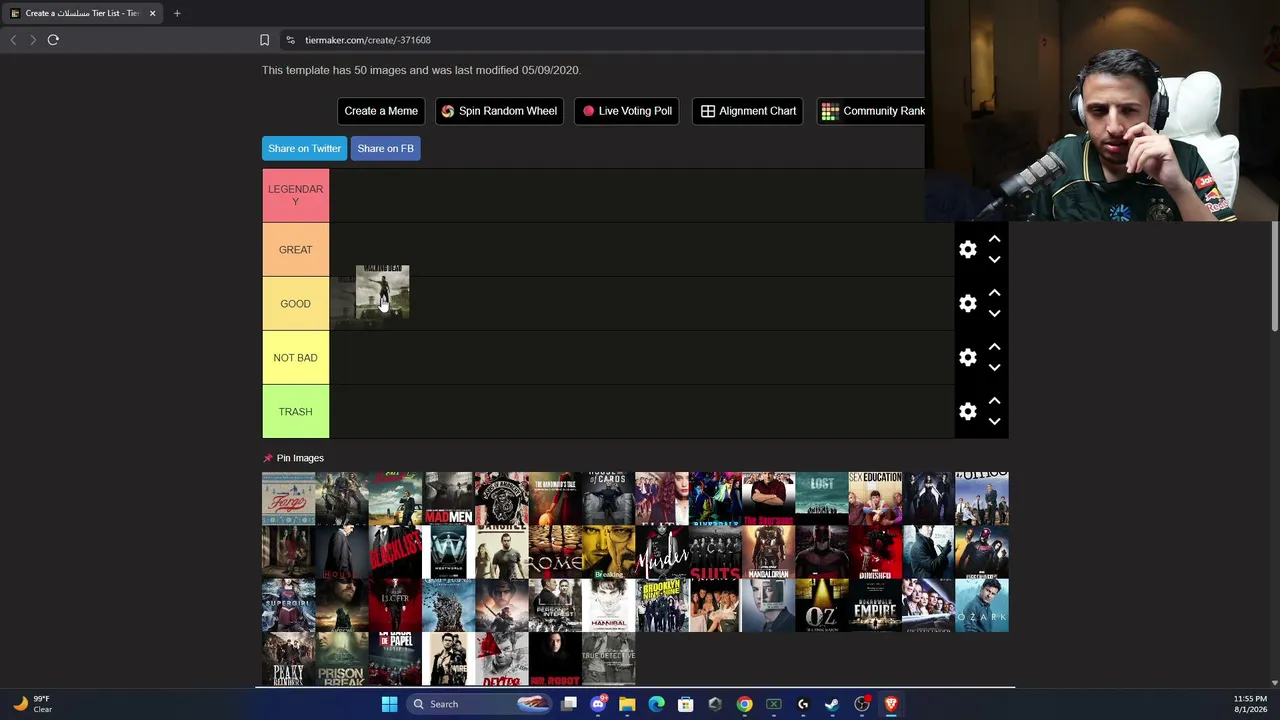Move the NOT BAD tier row down
Image resolution: width=1280 pixels, height=720 pixels.
(994, 368)
